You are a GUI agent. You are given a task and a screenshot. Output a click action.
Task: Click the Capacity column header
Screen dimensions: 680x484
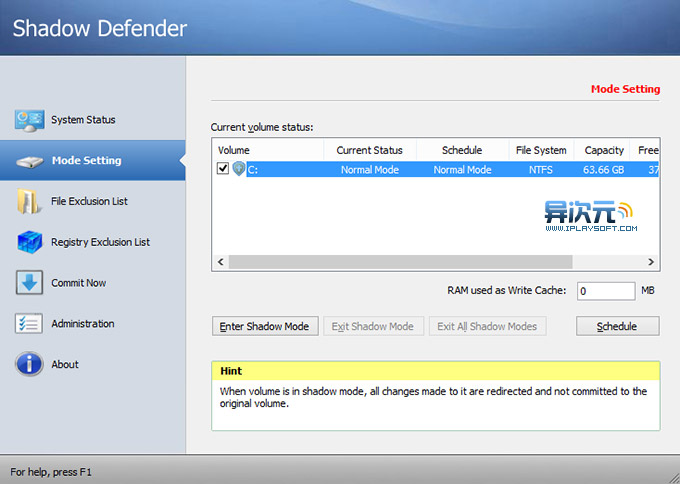coord(604,150)
